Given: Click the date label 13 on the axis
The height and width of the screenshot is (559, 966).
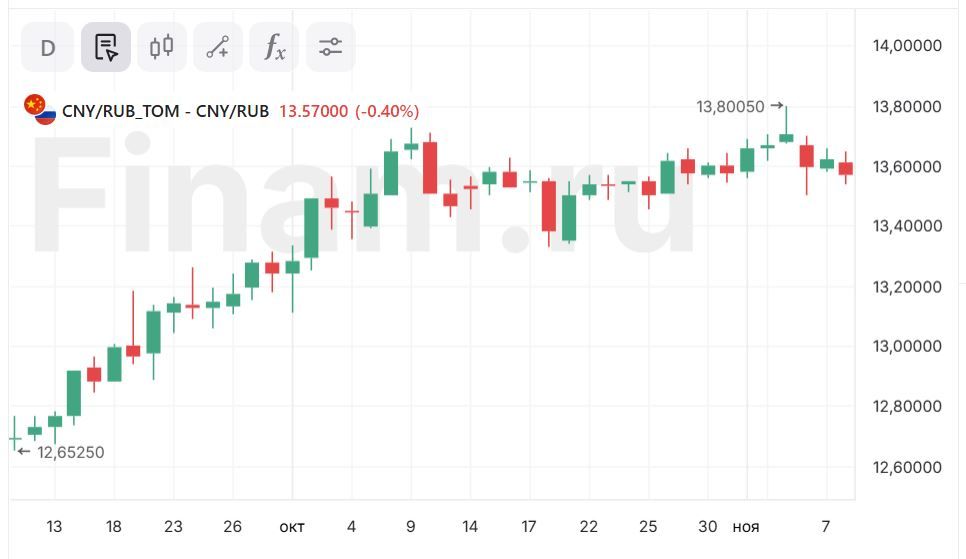Looking at the screenshot, I should pyautogui.click(x=54, y=526).
